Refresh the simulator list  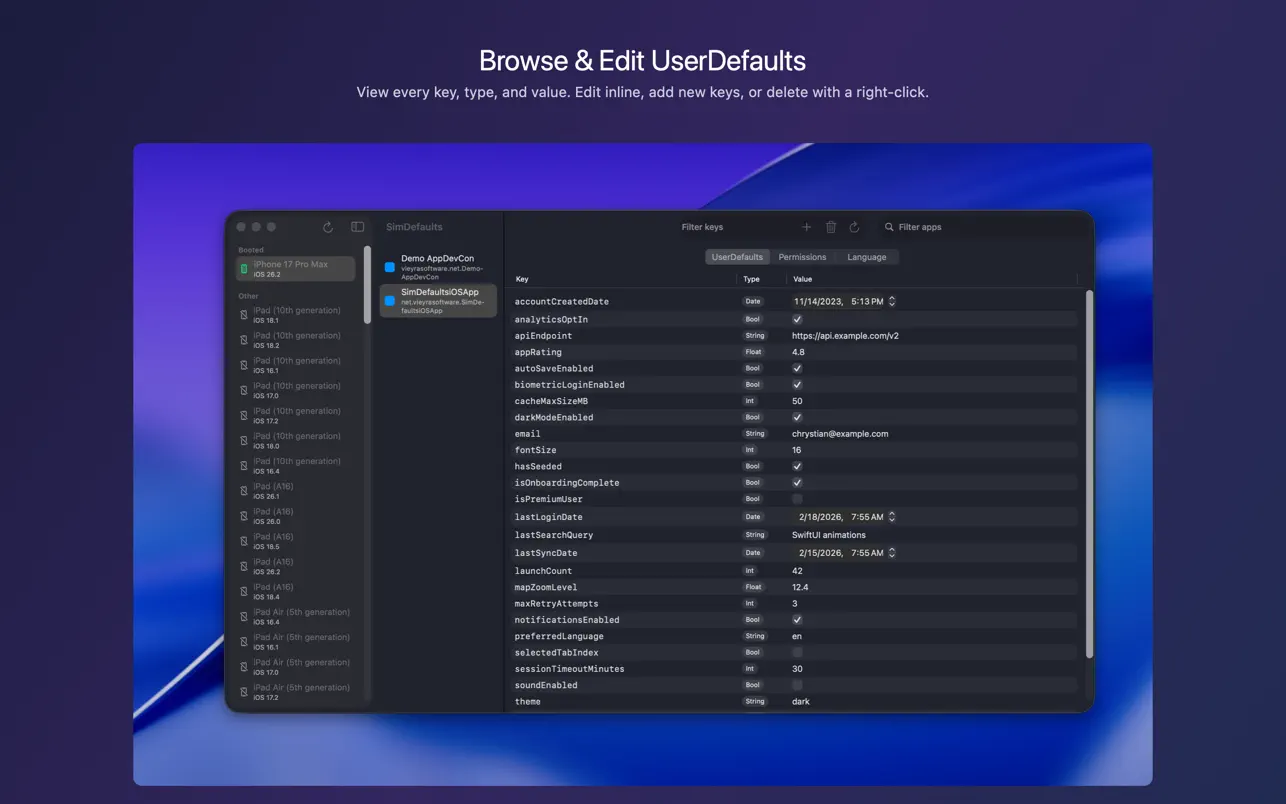tap(328, 227)
